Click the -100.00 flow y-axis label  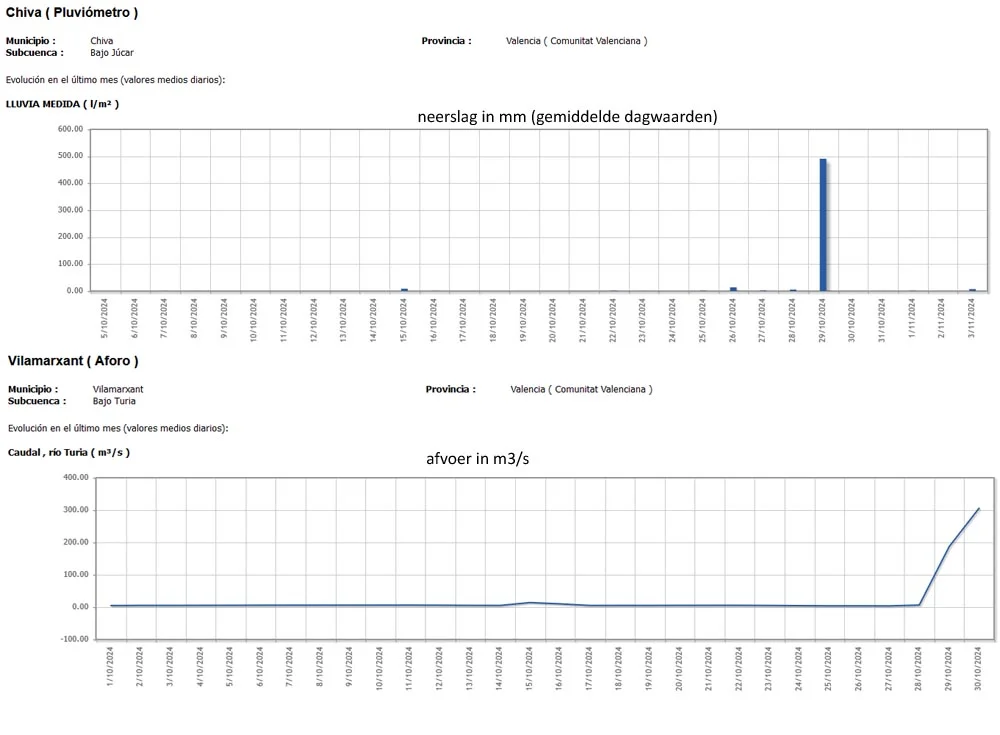click(x=76, y=639)
